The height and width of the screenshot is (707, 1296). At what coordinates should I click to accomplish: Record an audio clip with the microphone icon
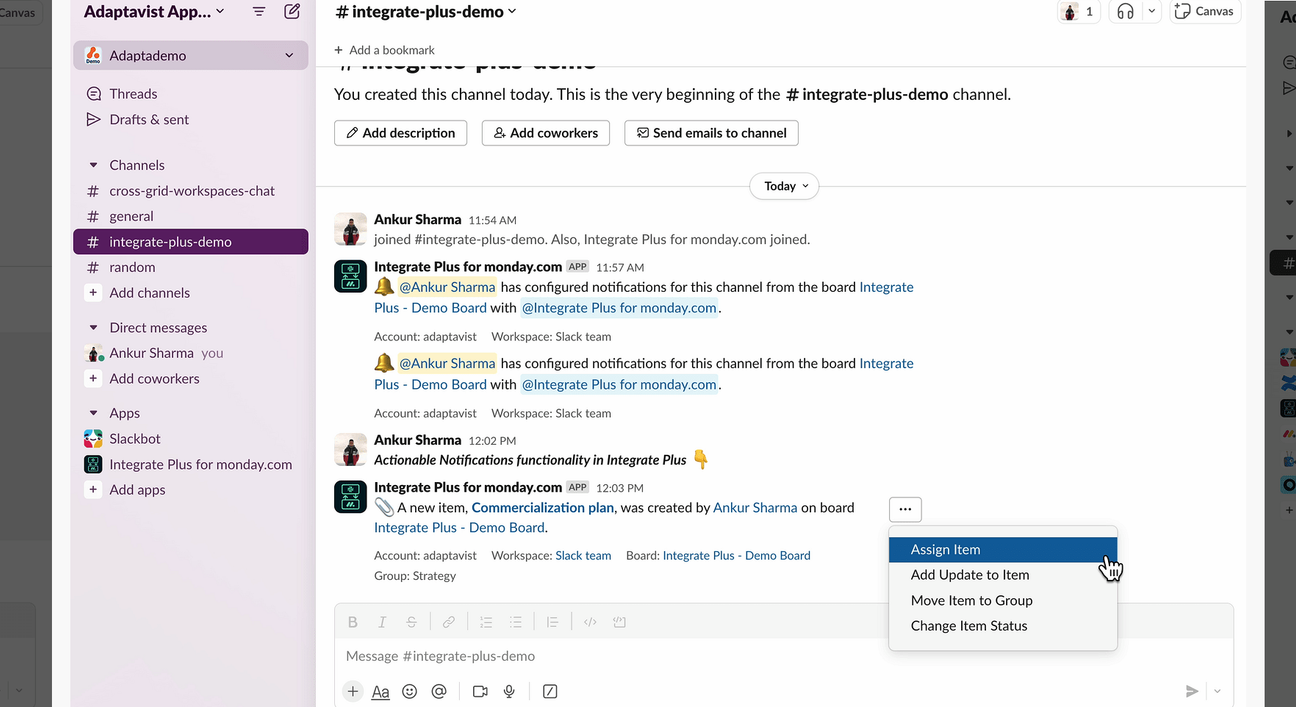point(509,691)
